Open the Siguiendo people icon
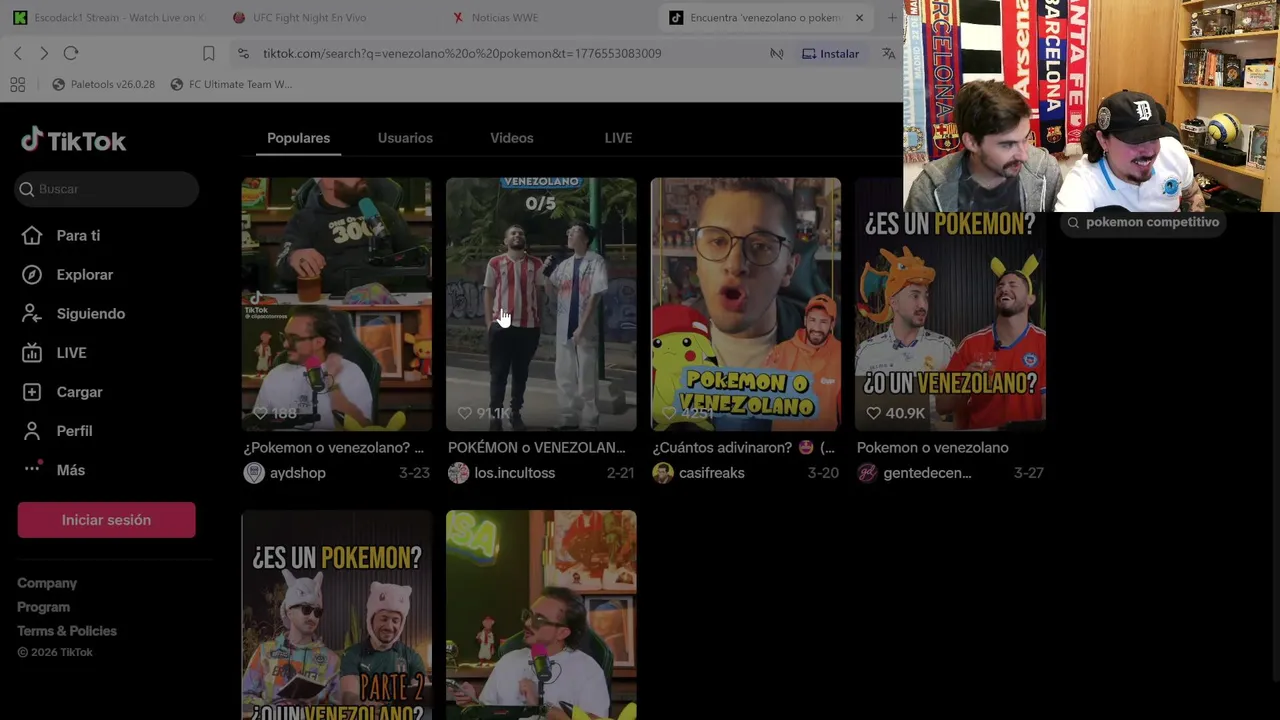The height and width of the screenshot is (720, 1280). tap(32, 313)
